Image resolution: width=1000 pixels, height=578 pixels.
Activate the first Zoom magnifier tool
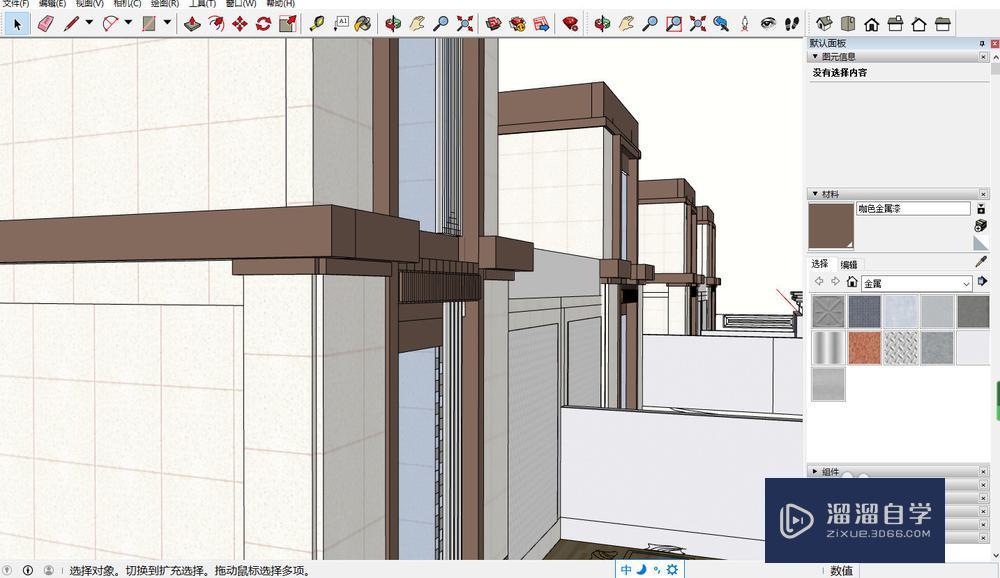coord(441,24)
